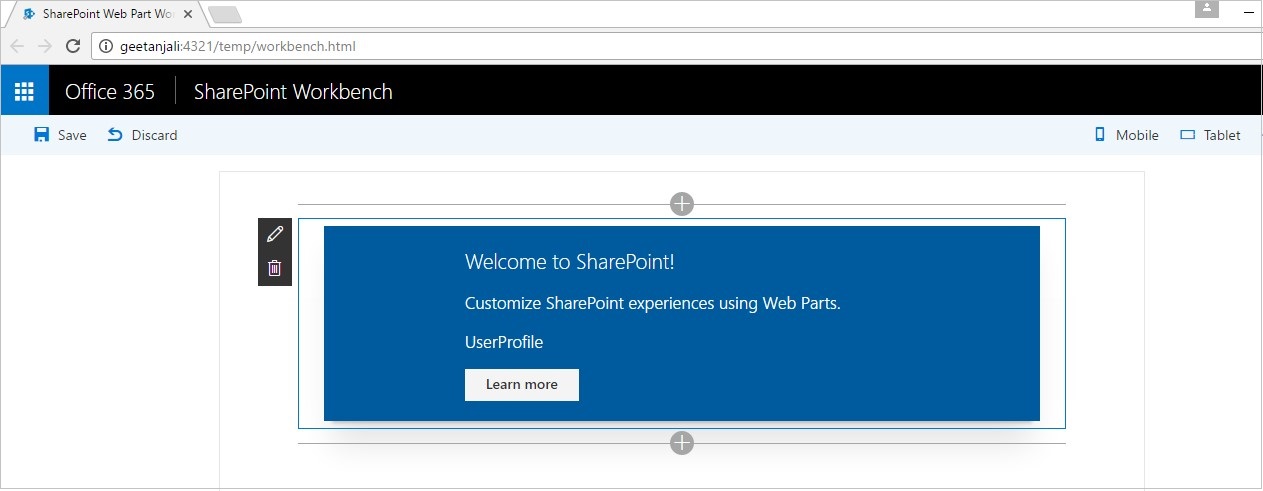Open a new browser tab
This screenshot has width=1263, height=491.
tap(225, 15)
